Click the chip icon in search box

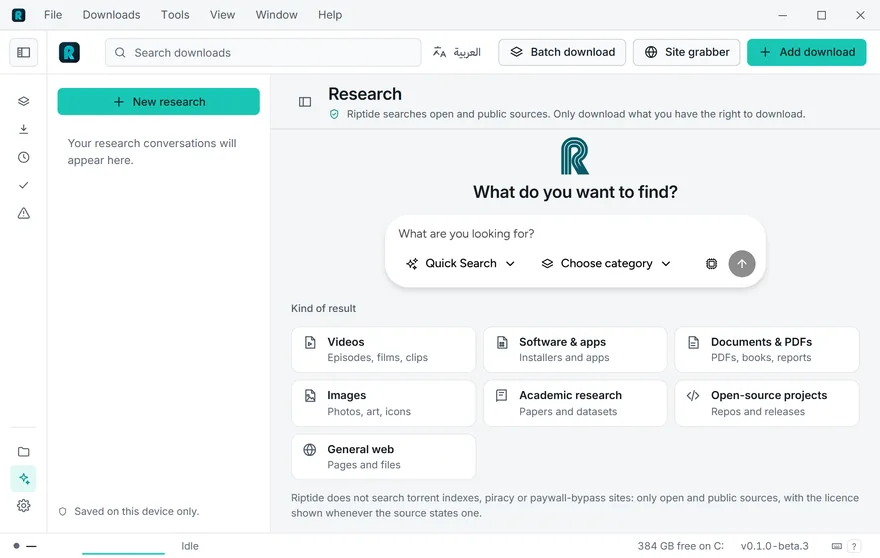coord(711,264)
